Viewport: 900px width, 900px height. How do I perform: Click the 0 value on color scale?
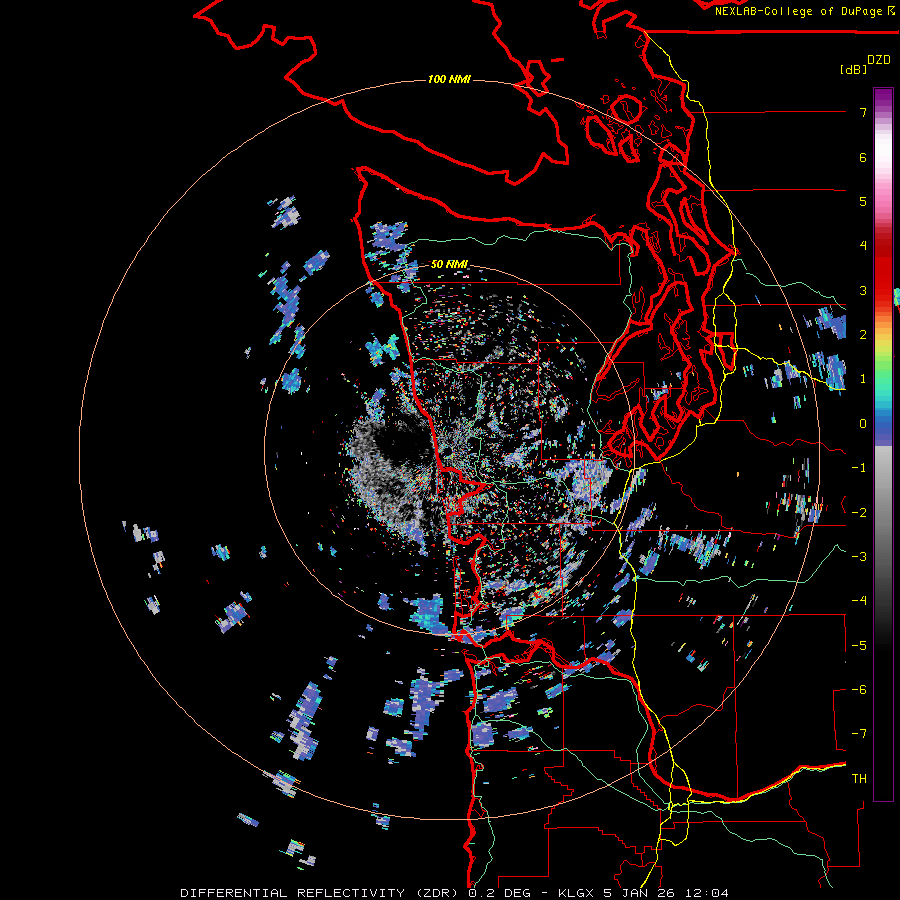coord(863,424)
